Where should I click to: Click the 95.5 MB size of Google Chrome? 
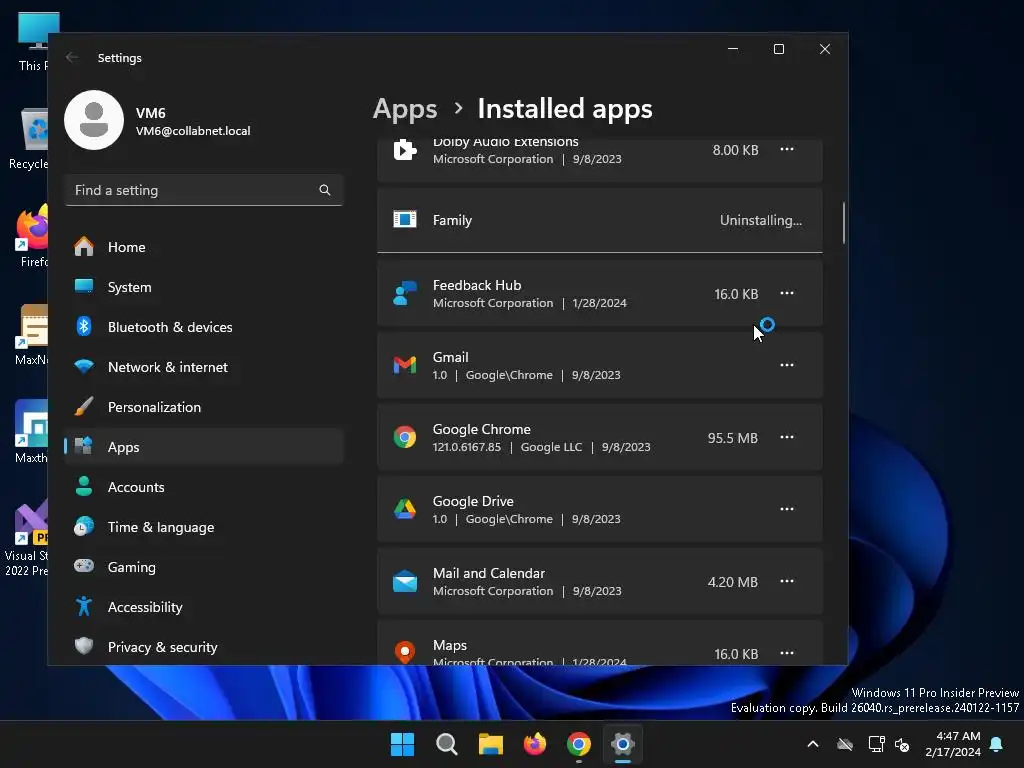point(733,438)
